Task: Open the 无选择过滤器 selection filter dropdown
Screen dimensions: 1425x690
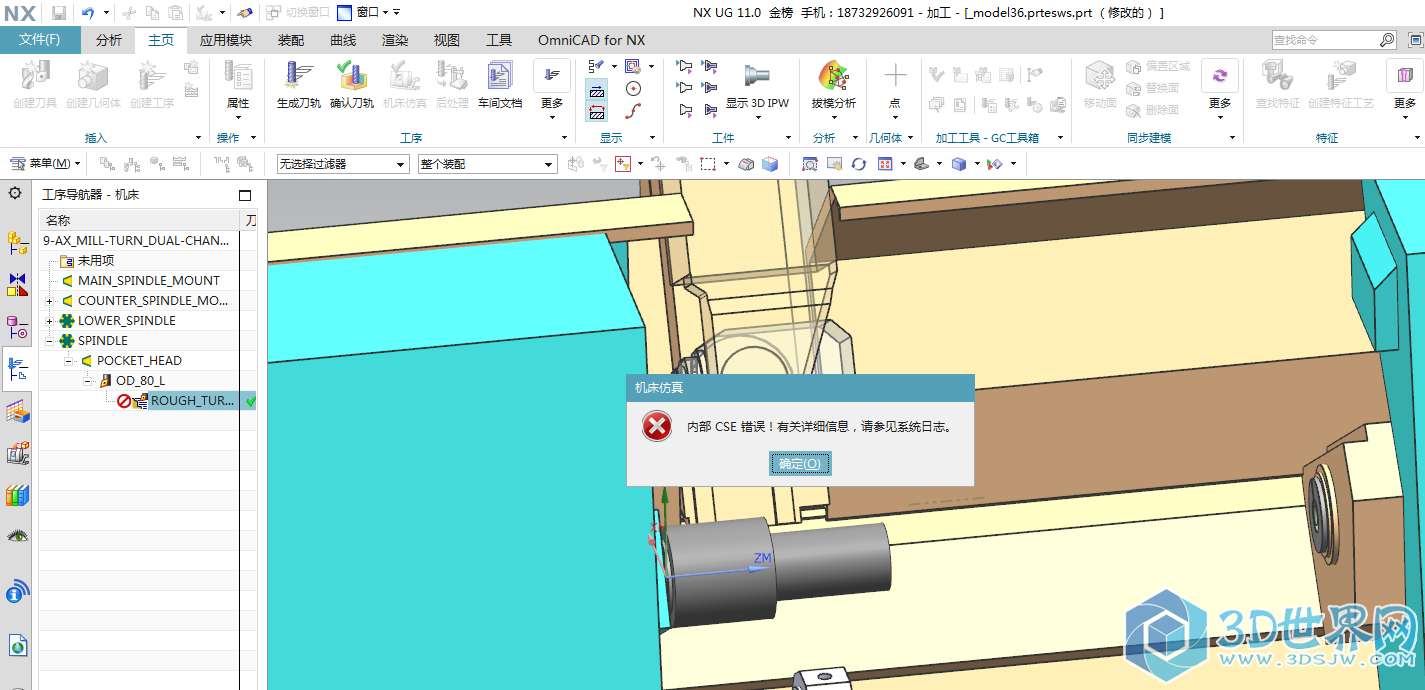Action: pos(343,164)
